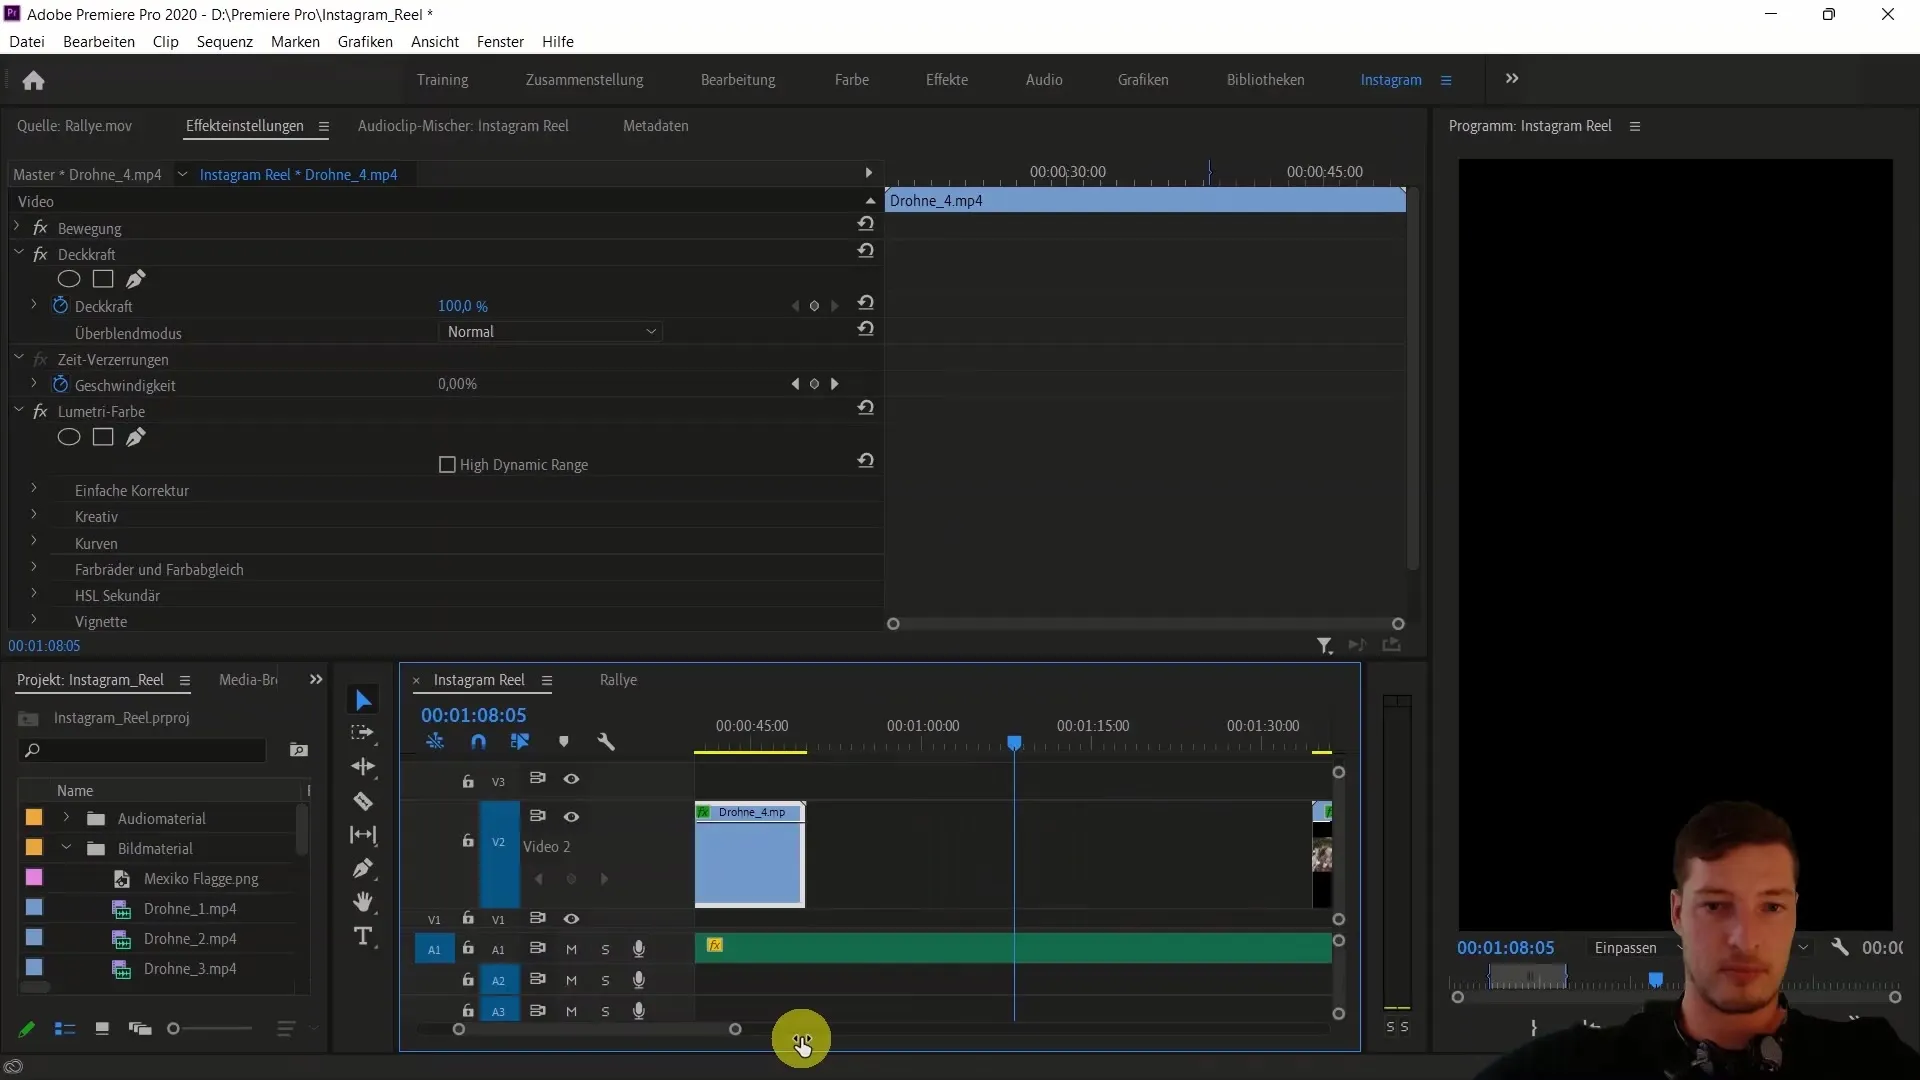Expand HSL Sekundär section
The width and height of the screenshot is (1920, 1080).
click(x=34, y=594)
